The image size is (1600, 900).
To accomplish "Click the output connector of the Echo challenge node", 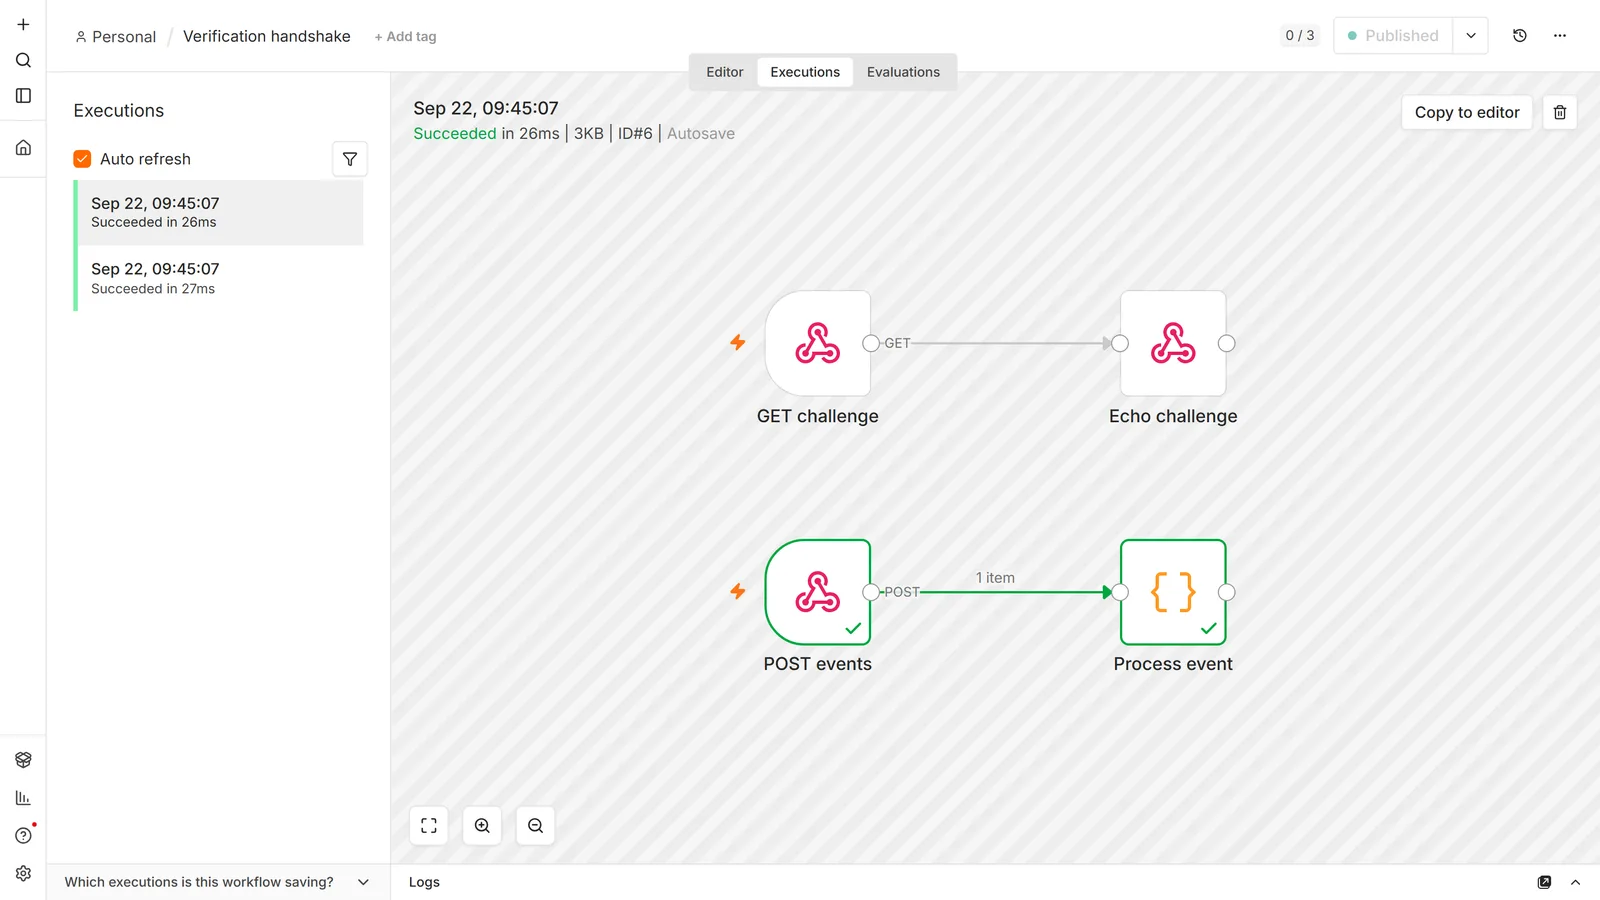I will coord(1227,343).
